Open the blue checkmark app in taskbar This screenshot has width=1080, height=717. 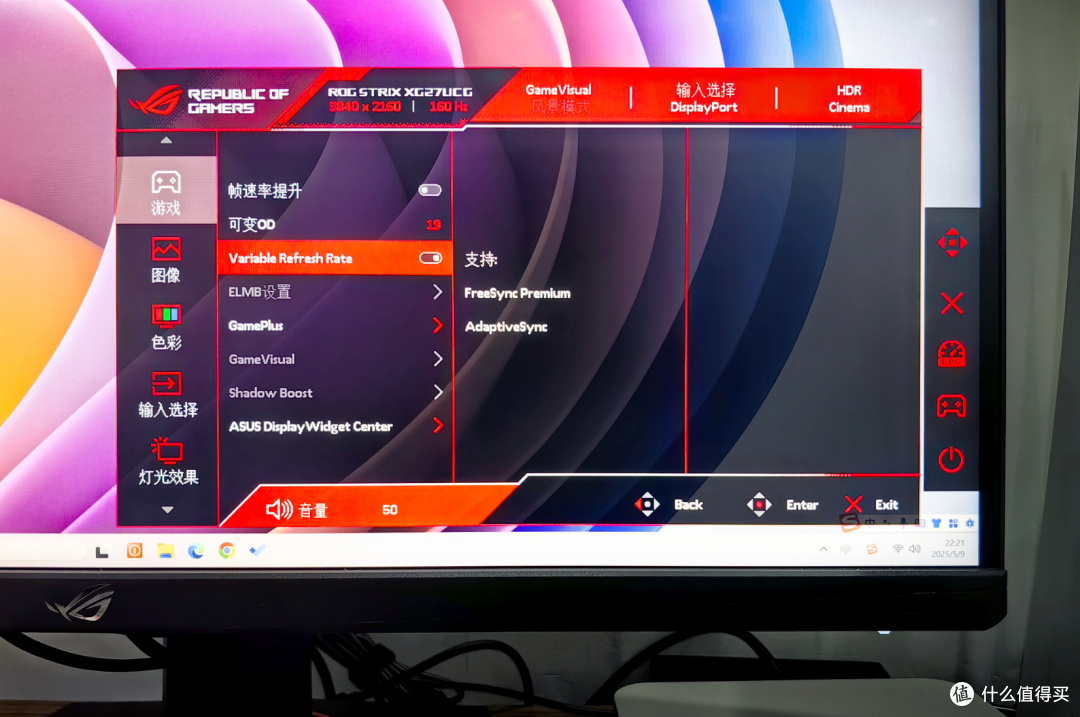pyautogui.click(x=258, y=550)
